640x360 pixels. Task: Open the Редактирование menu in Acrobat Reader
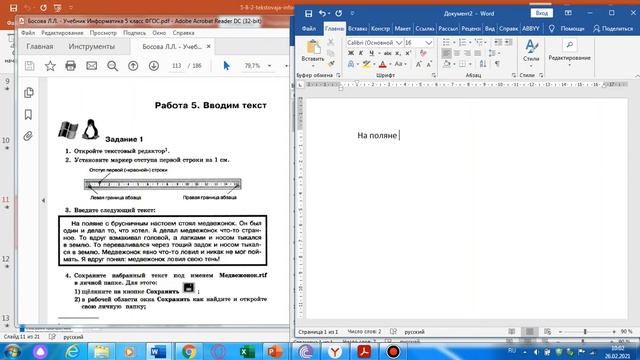[x=62, y=33]
